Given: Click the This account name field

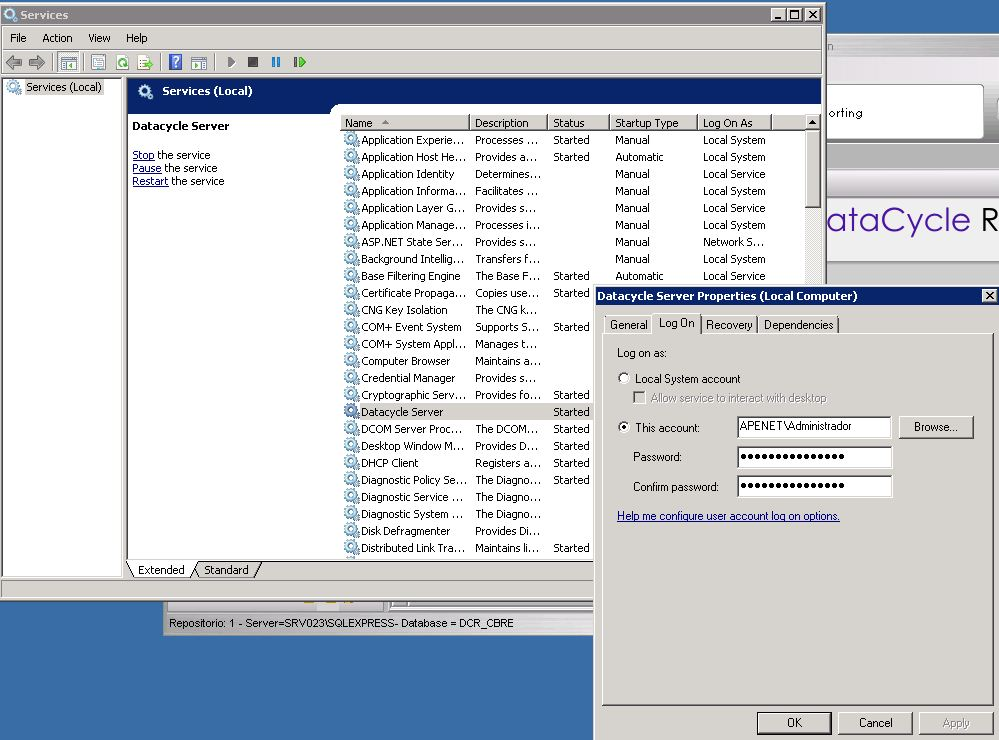Looking at the screenshot, I should click(814, 426).
